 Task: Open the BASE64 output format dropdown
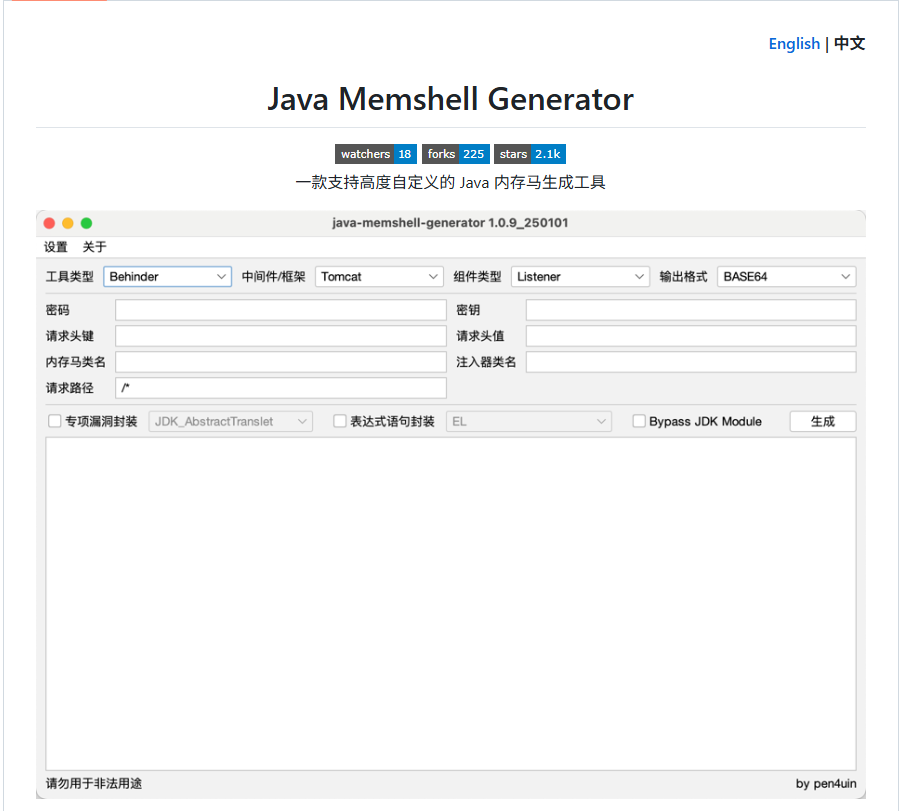tap(786, 277)
